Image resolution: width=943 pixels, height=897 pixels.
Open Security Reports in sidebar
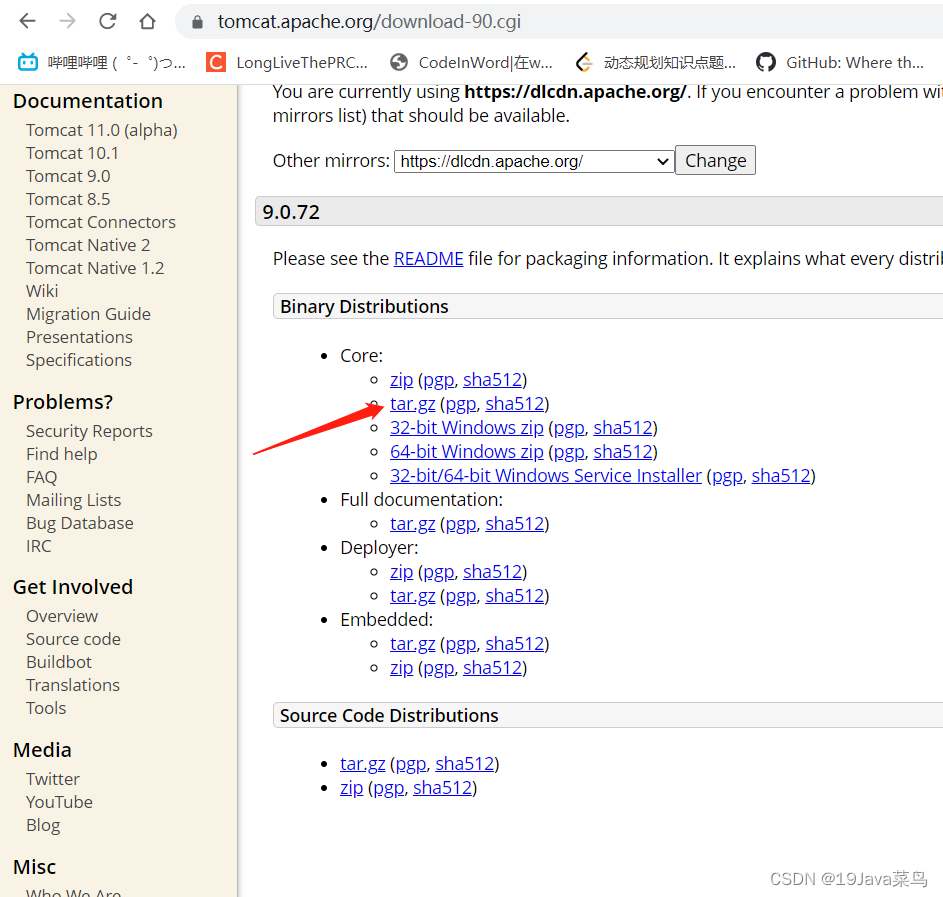(x=89, y=432)
